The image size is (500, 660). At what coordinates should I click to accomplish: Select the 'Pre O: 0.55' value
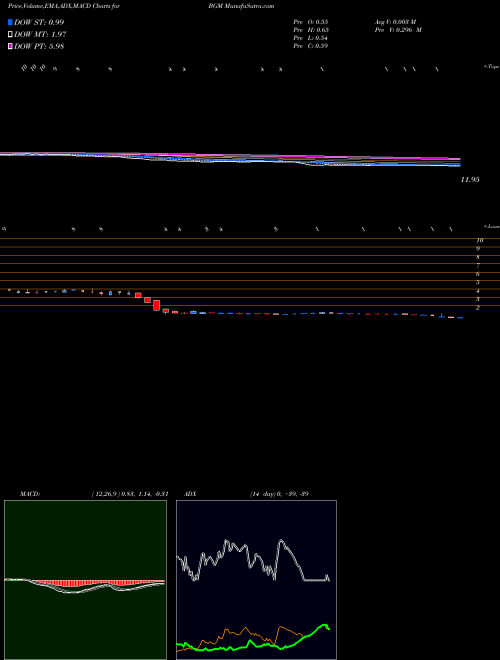tap(311, 22)
